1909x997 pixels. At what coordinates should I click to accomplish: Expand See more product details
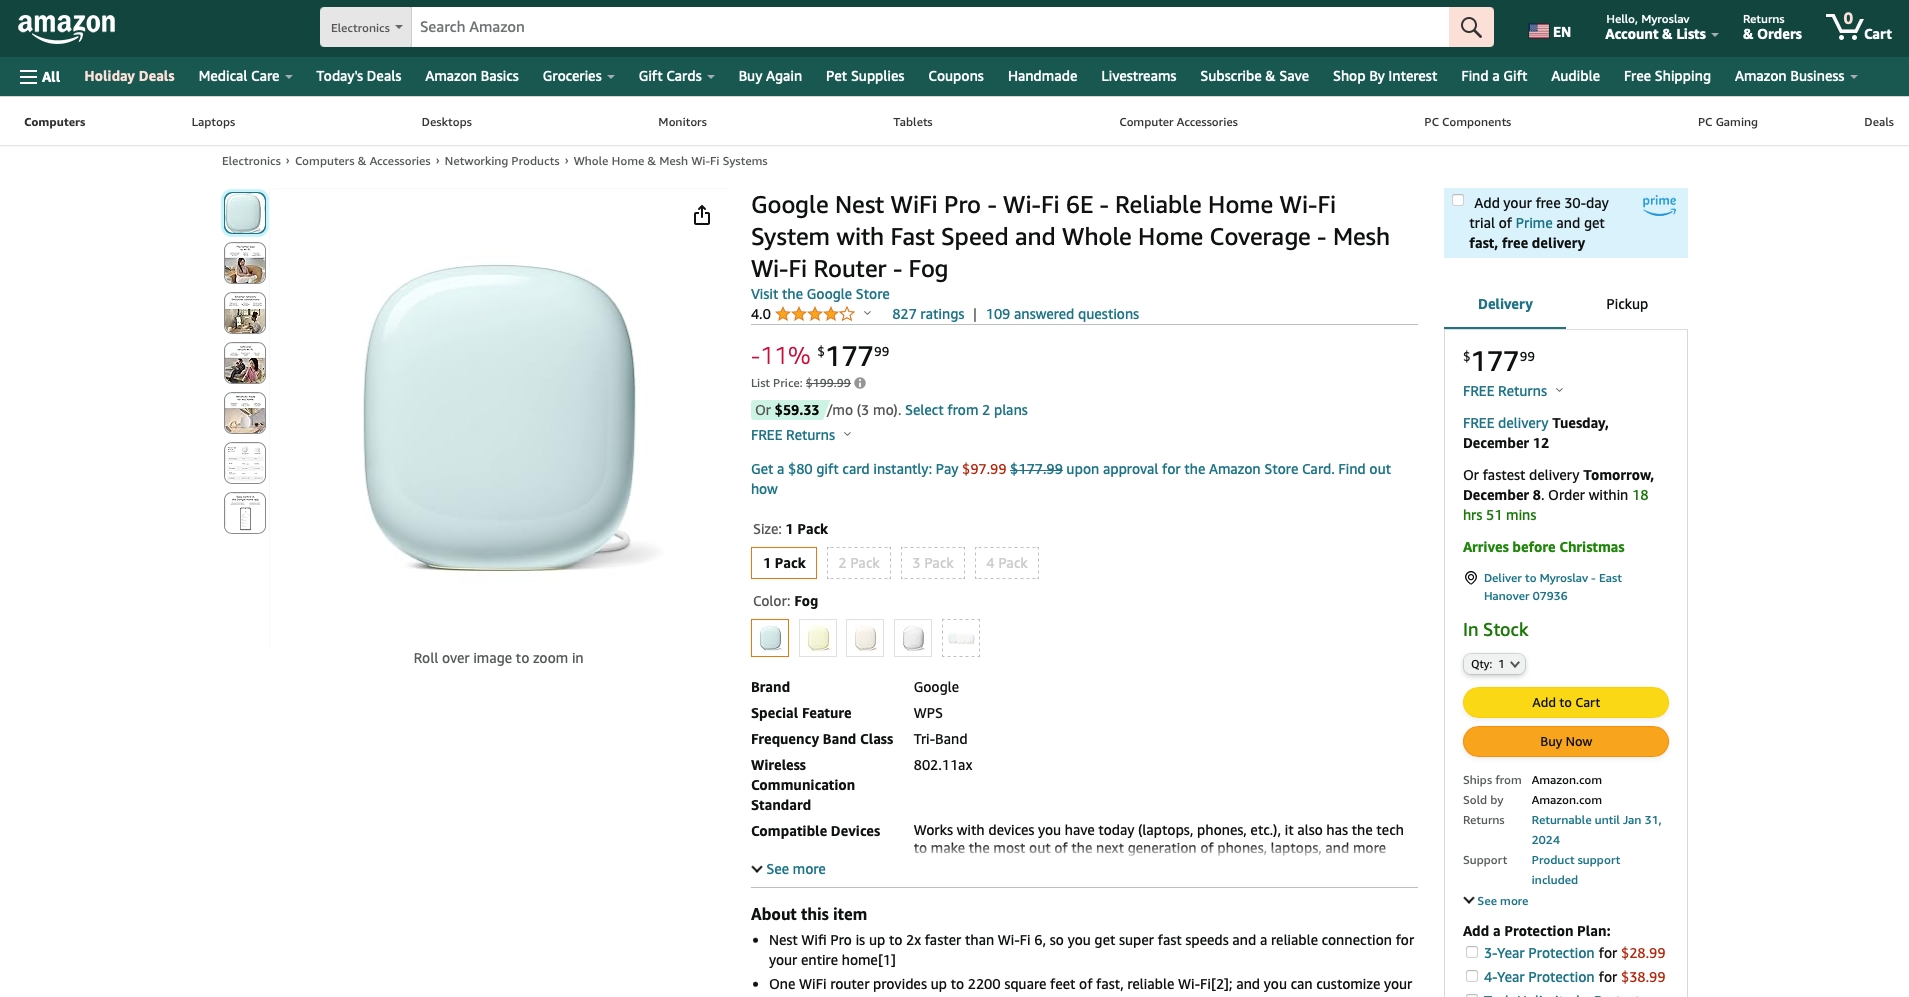tap(789, 869)
